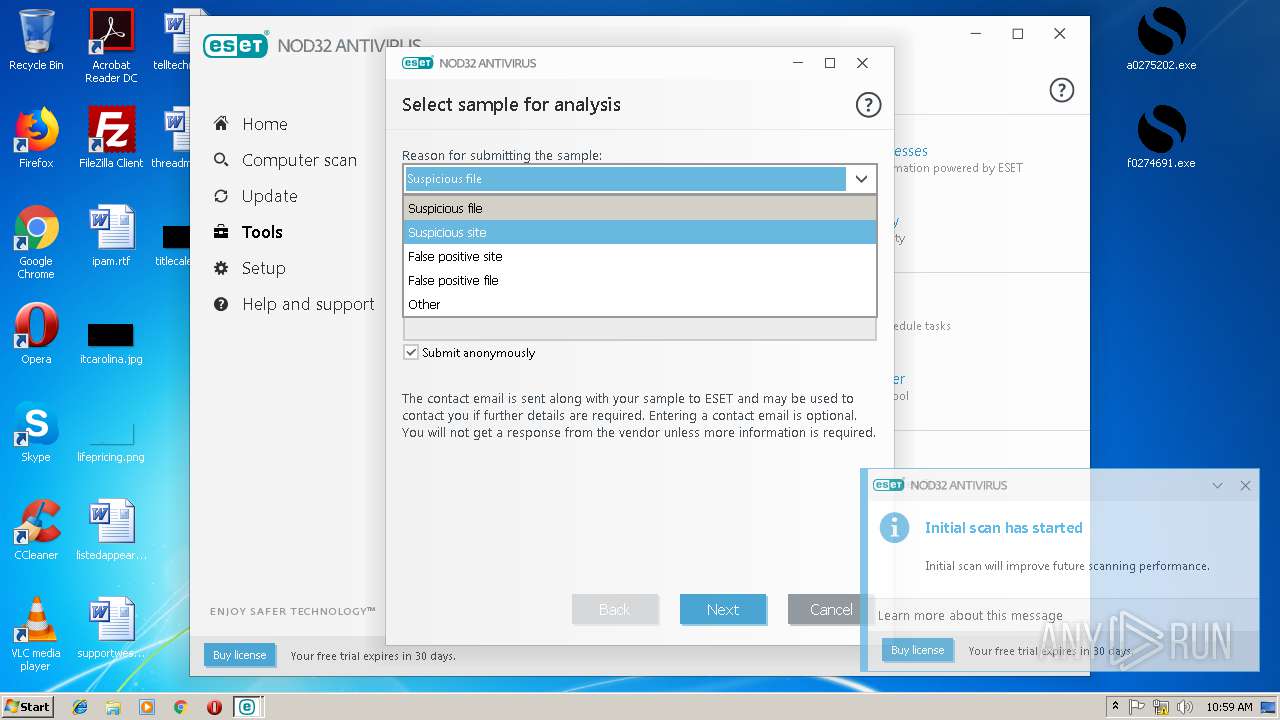Click the notification info icon
Screen dimensions: 1280x720
point(894,527)
